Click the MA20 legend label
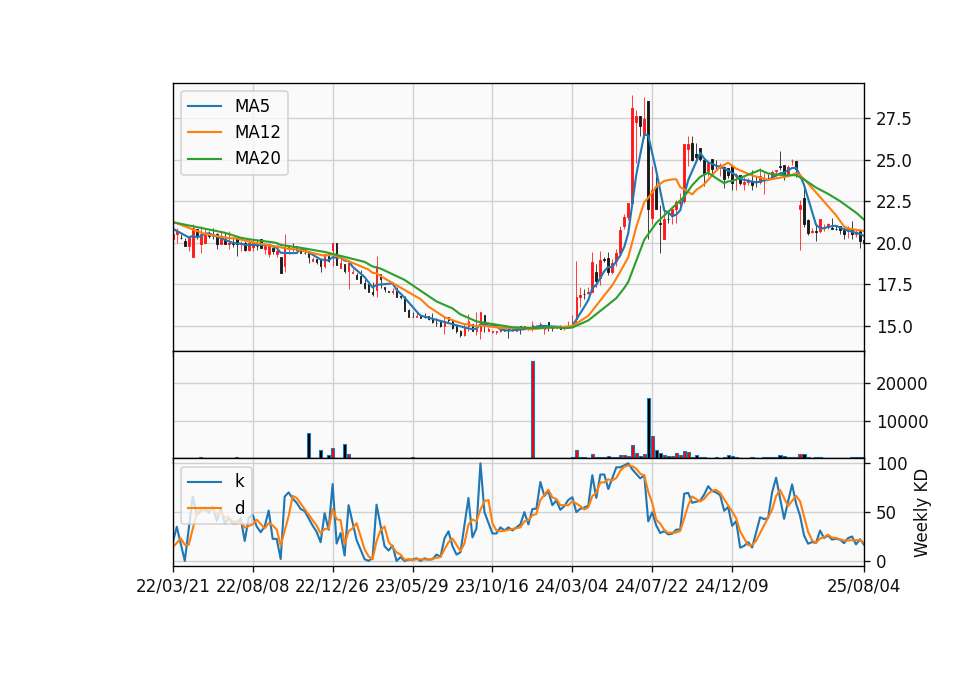Viewport: 960px width, 690px height. (x=257, y=159)
